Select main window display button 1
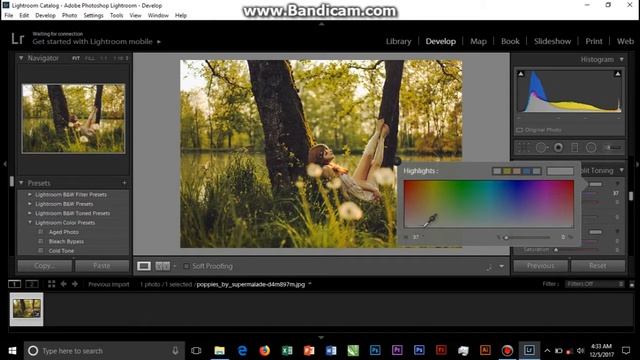 (14, 284)
